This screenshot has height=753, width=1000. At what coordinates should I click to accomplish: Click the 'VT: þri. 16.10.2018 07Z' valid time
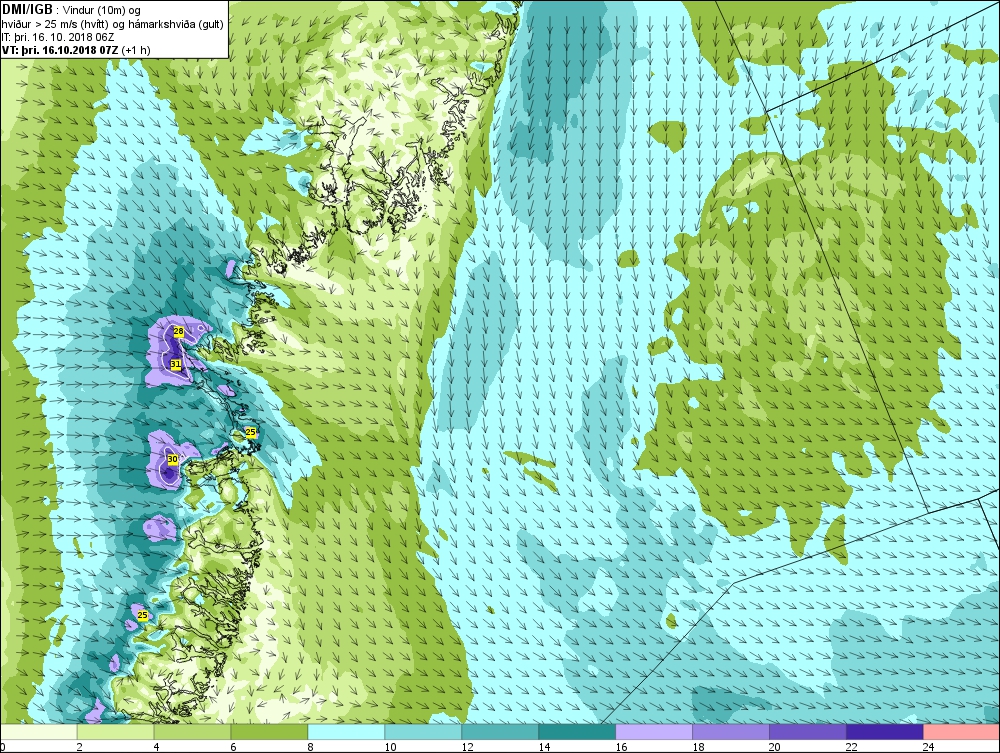point(59,50)
